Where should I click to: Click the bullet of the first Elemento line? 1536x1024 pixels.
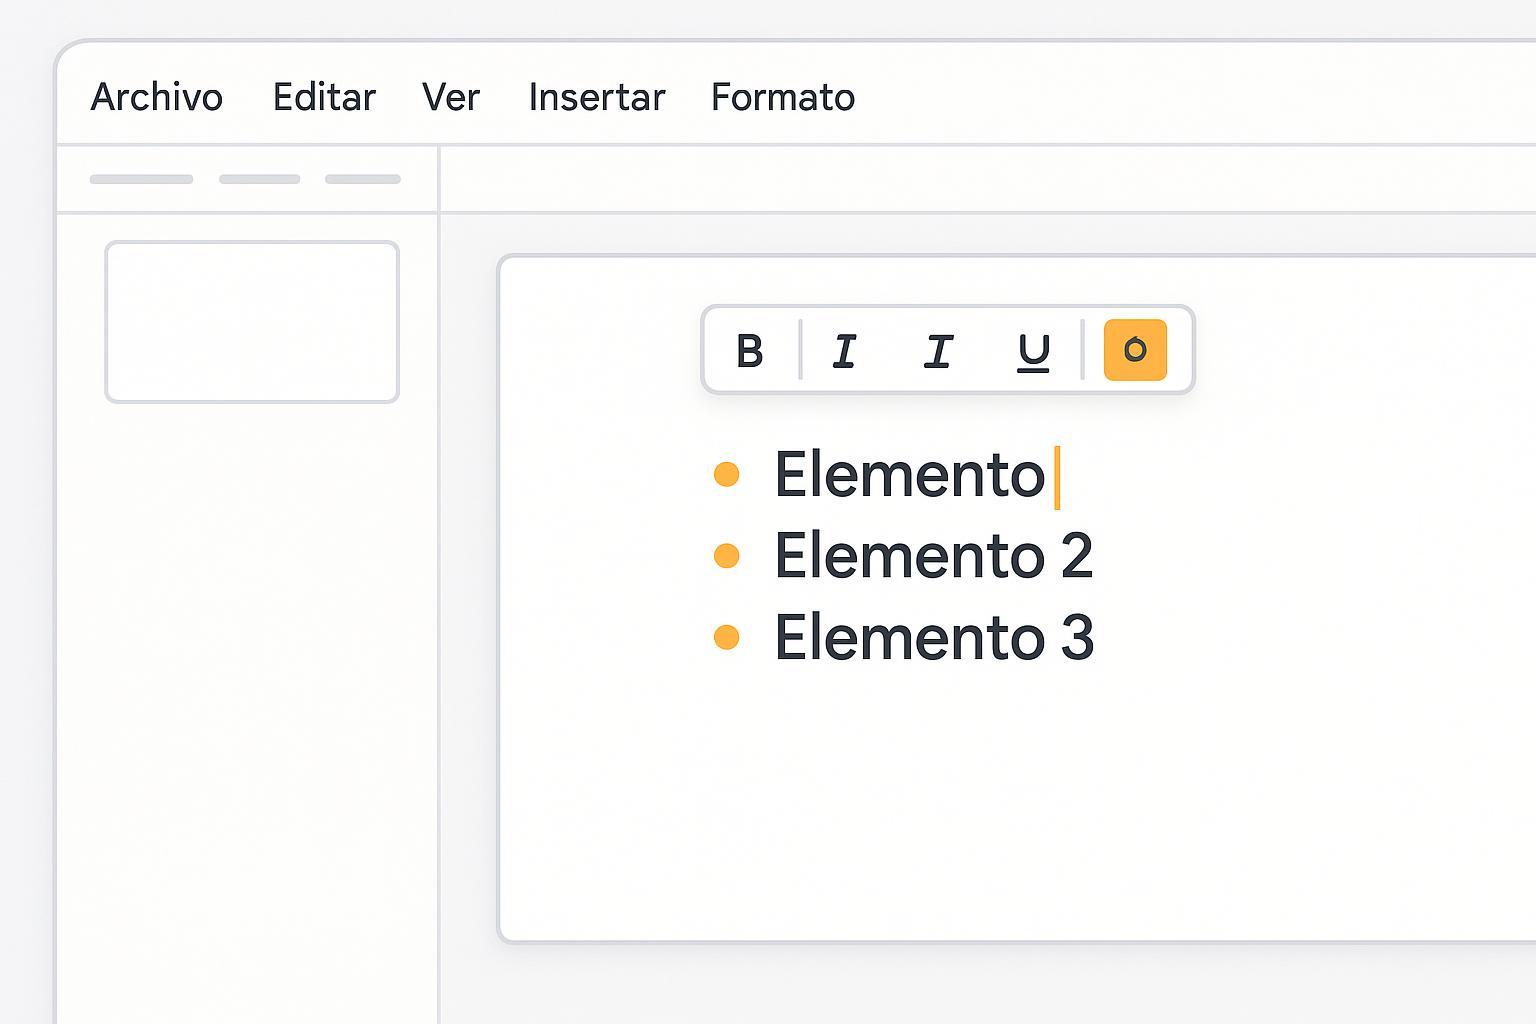tap(727, 474)
